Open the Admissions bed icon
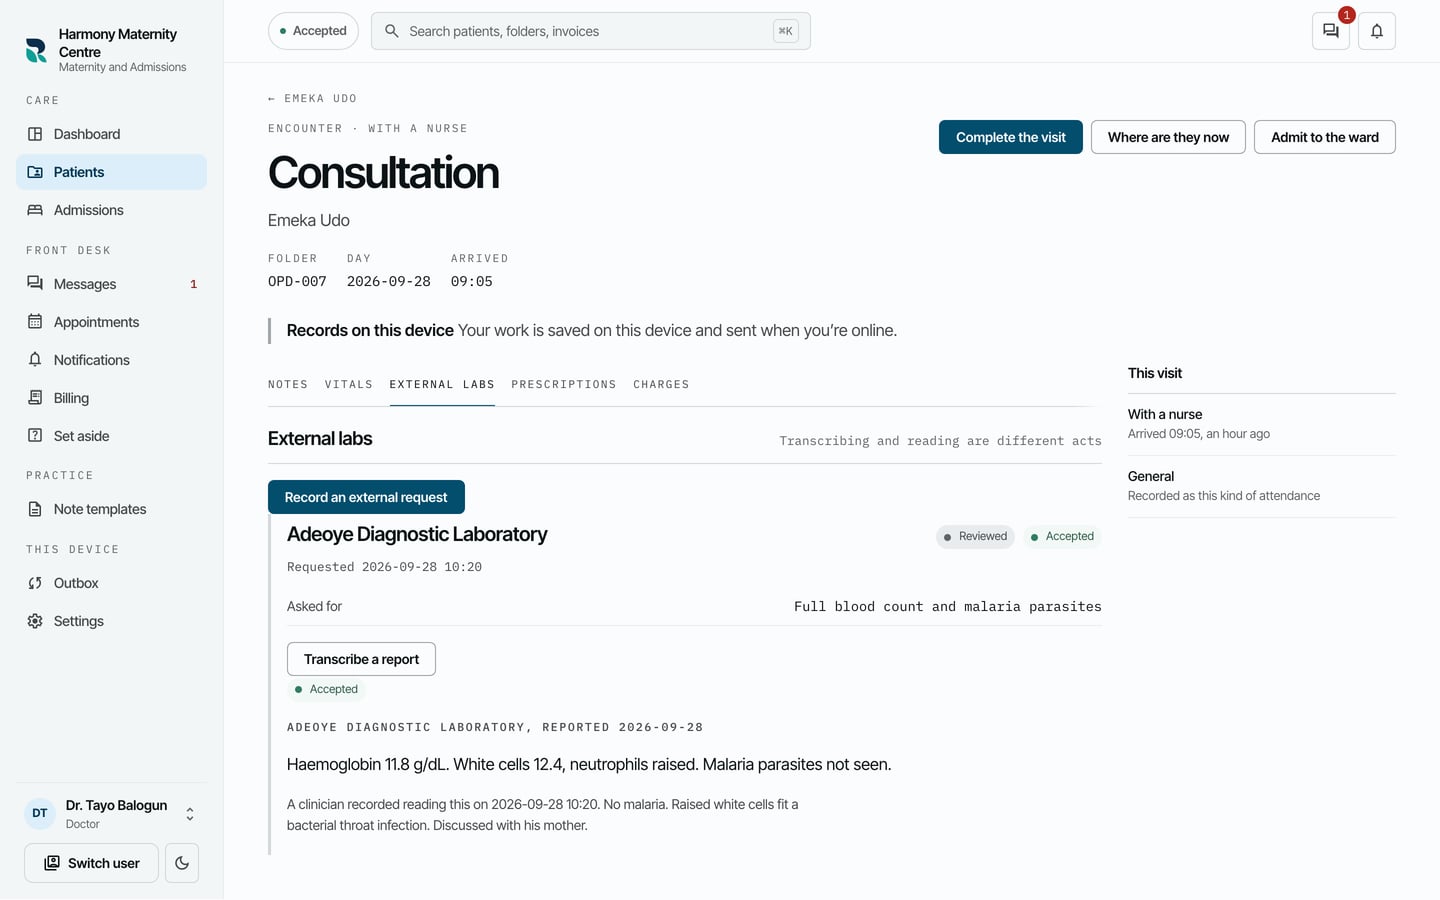The image size is (1440, 900). point(35,210)
